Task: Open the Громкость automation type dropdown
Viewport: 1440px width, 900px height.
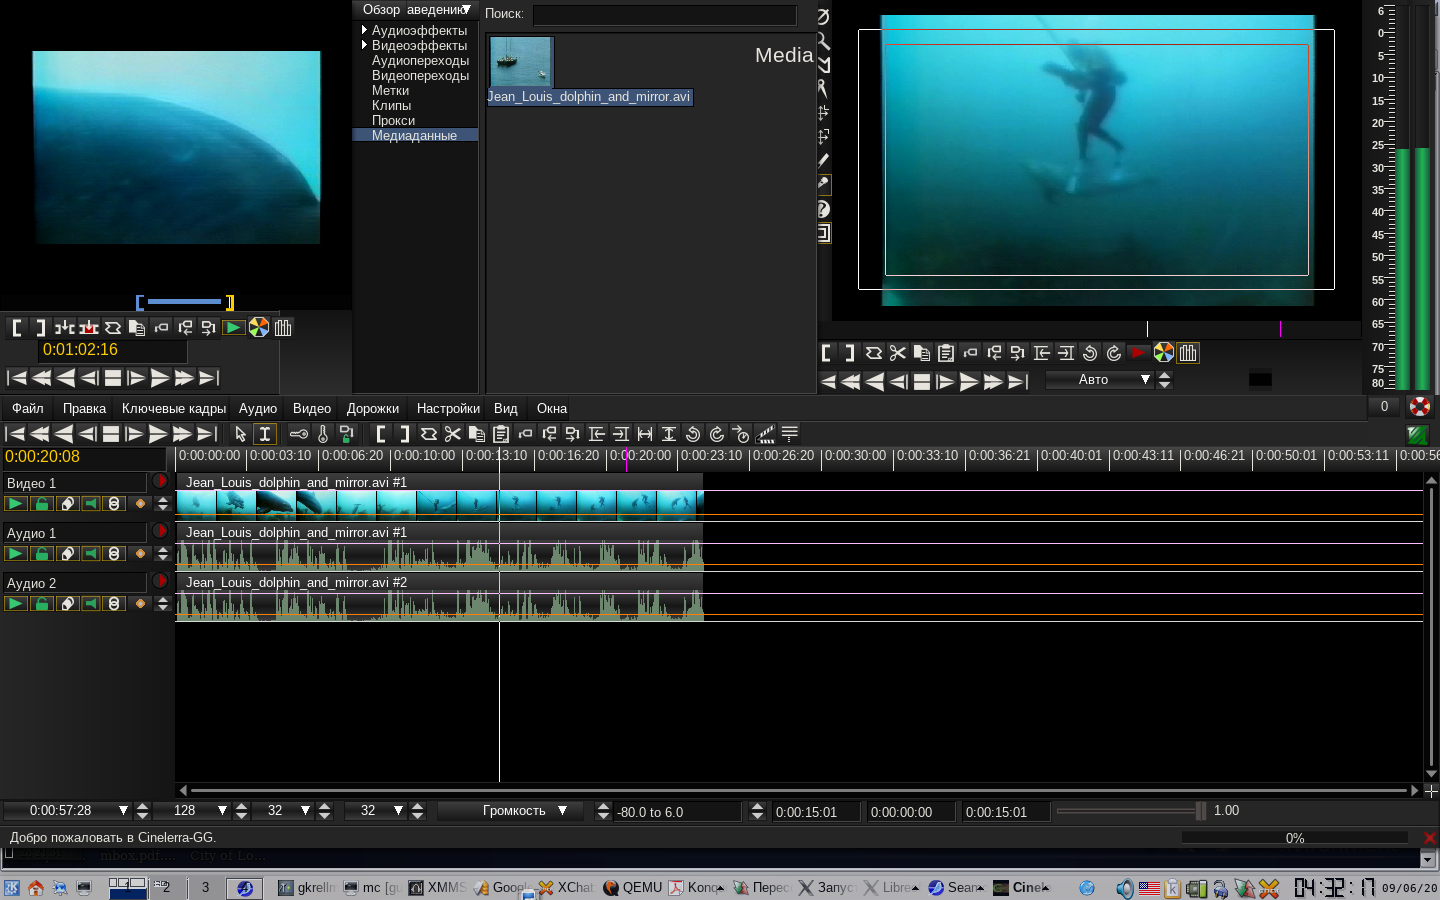Action: [x=562, y=811]
